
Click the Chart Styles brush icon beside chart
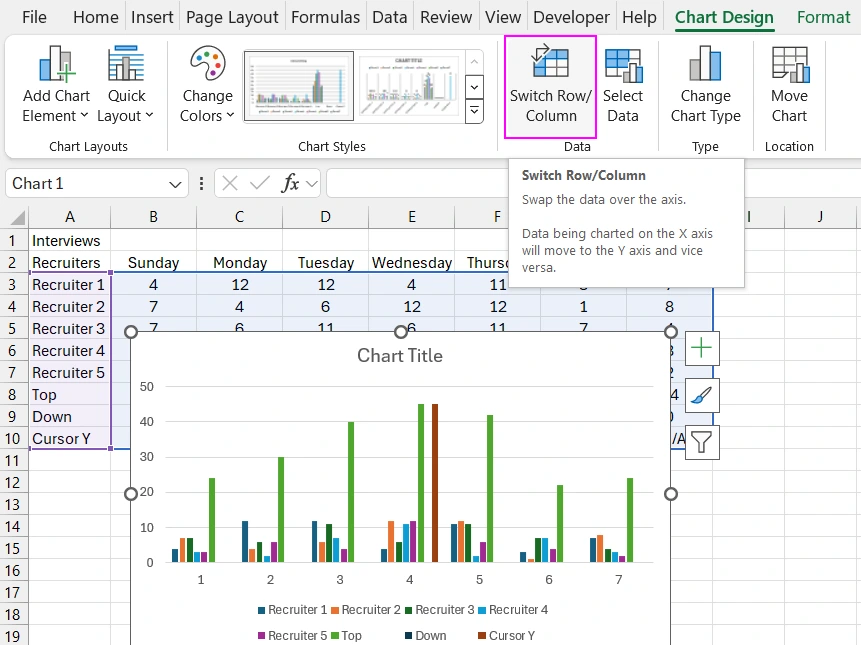click(x=701, y=395)
